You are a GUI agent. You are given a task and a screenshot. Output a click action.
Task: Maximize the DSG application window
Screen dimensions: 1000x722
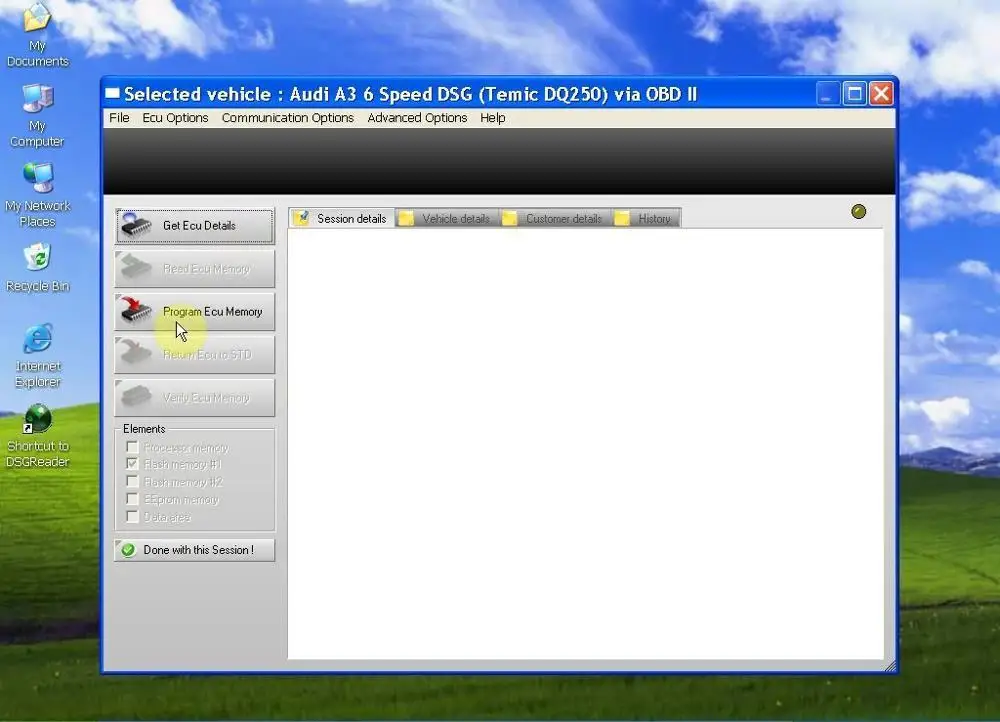point(854,94)
